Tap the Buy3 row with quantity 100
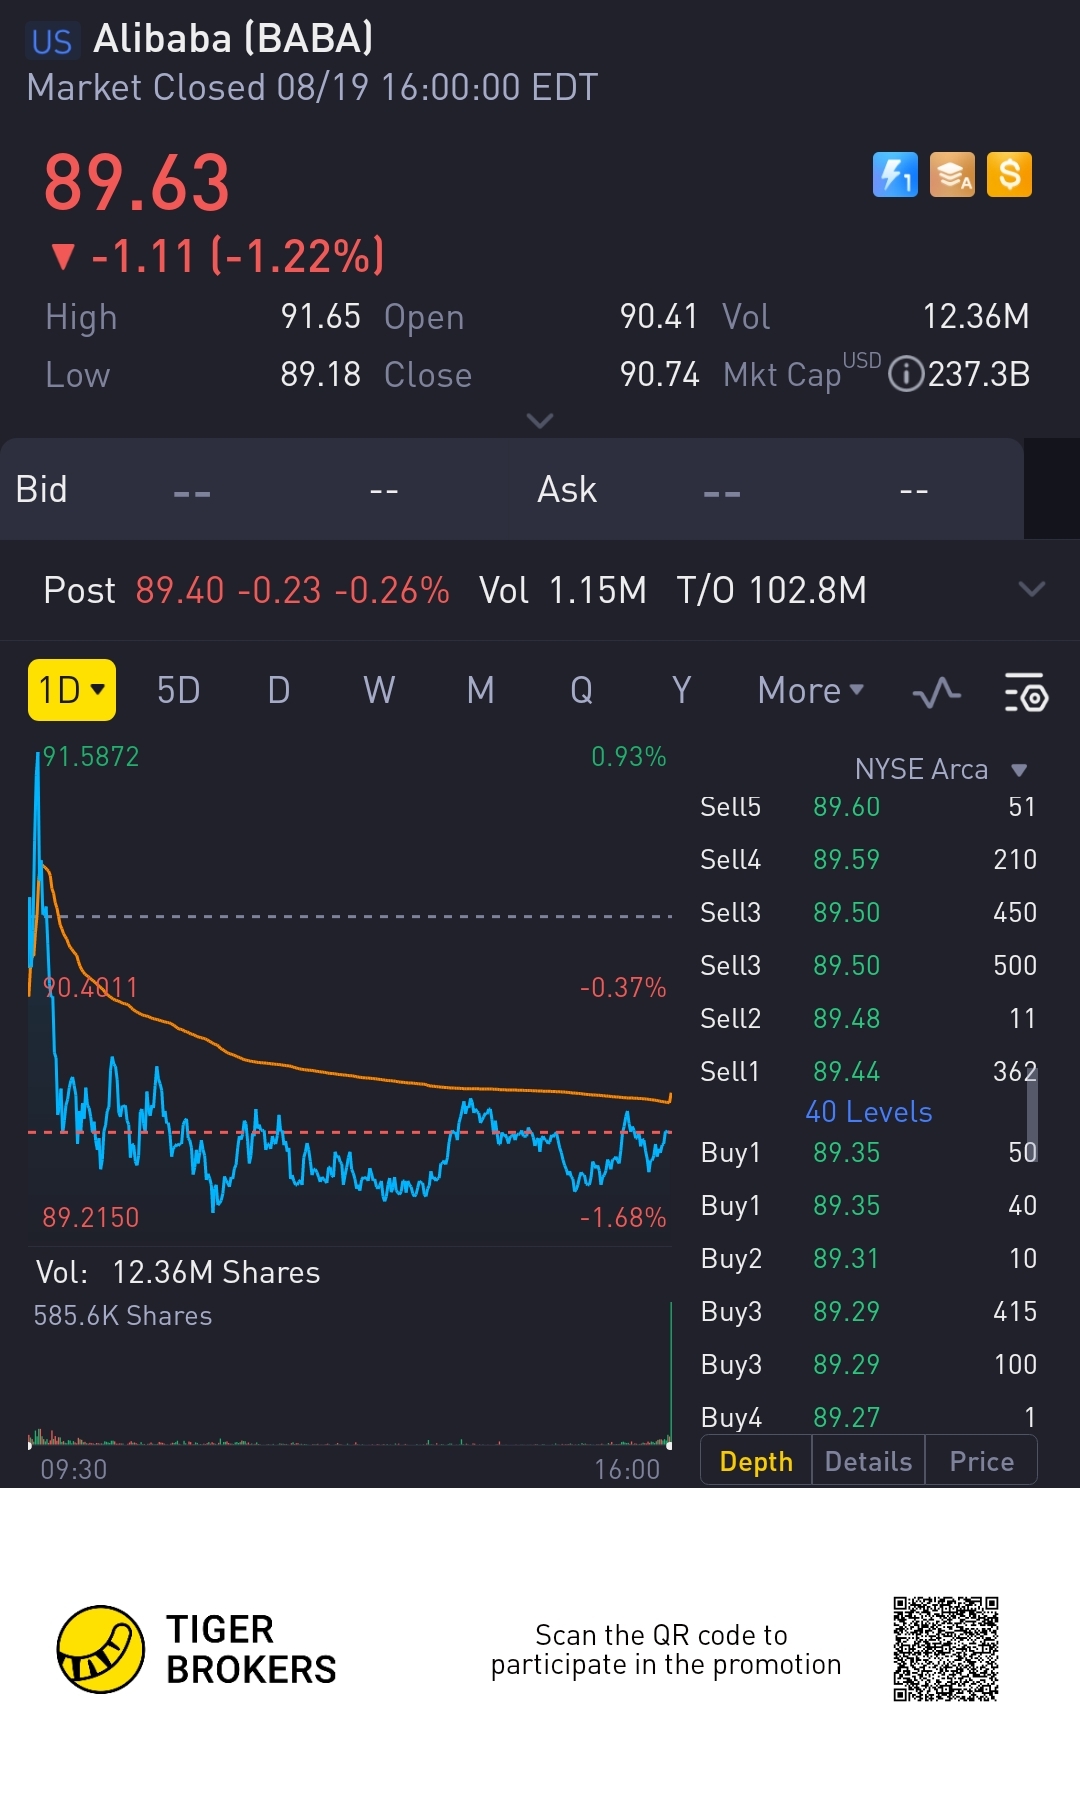The height and width of the screenshot is (1811, 1080). [x=868, y=1365]
